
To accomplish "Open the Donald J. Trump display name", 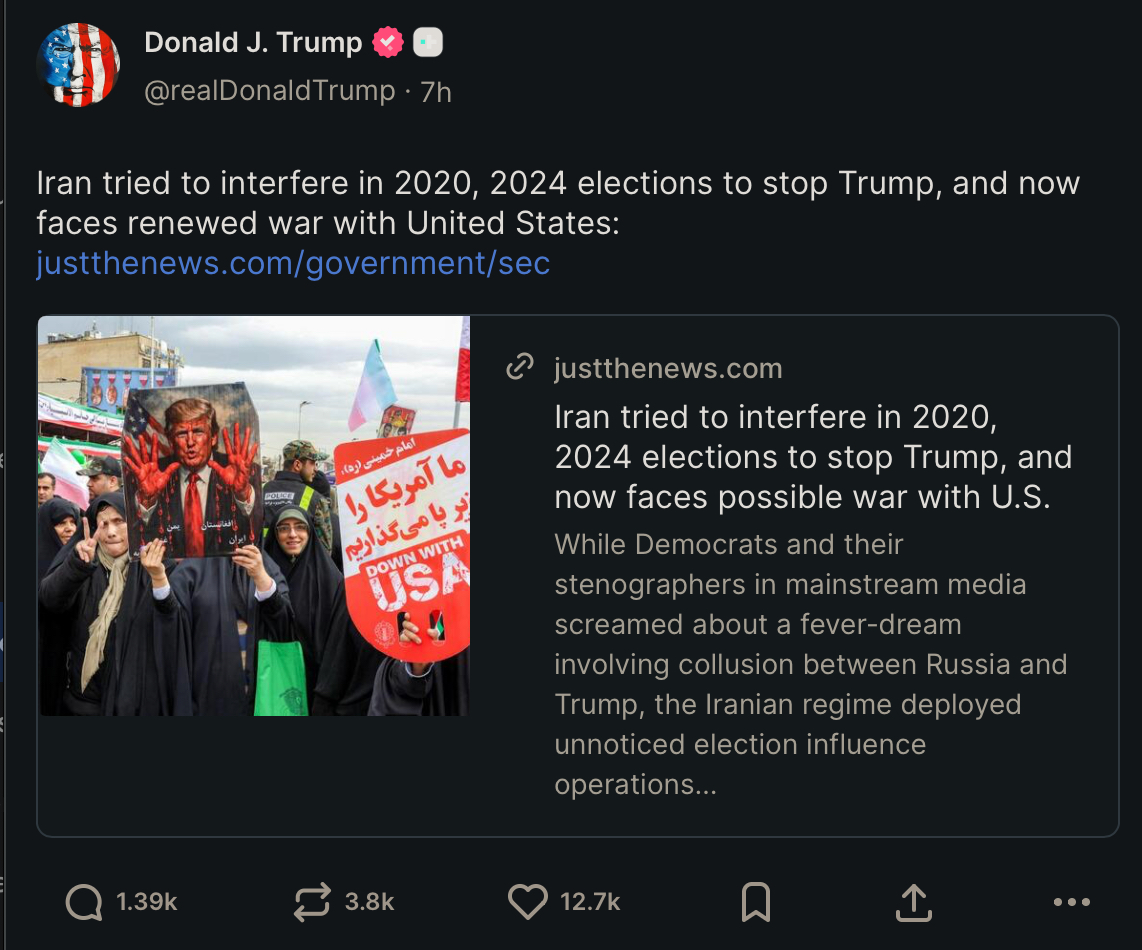I will (x=253, y=42).
